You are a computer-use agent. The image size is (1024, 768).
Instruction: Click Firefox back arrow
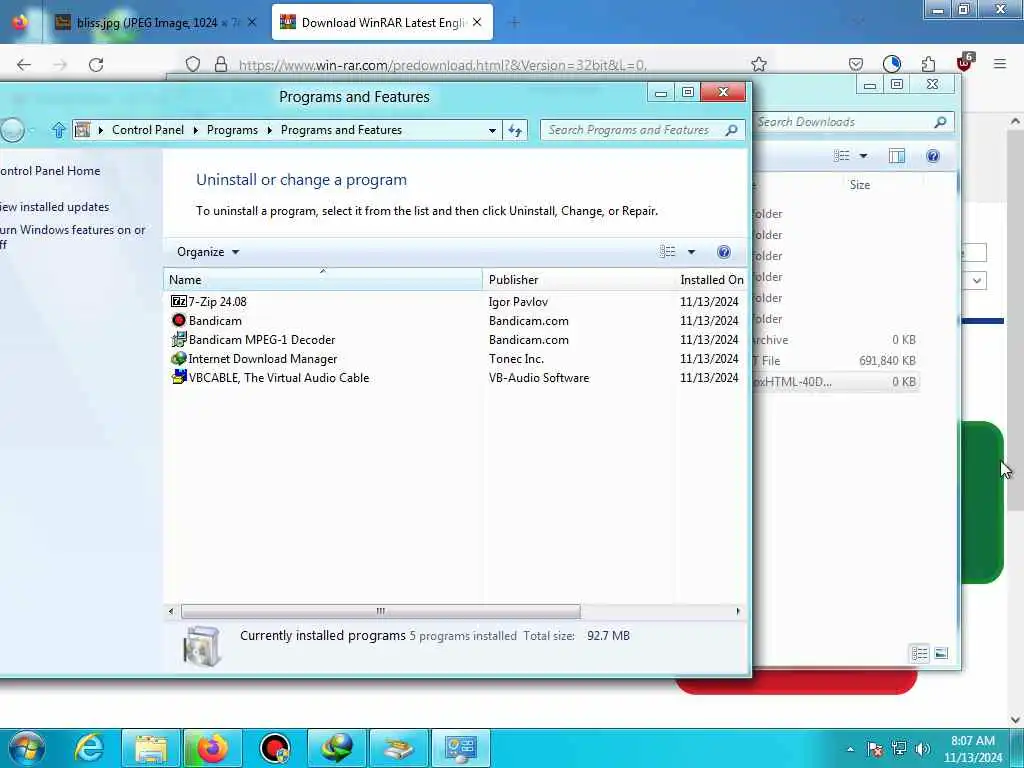pos(24,65)
